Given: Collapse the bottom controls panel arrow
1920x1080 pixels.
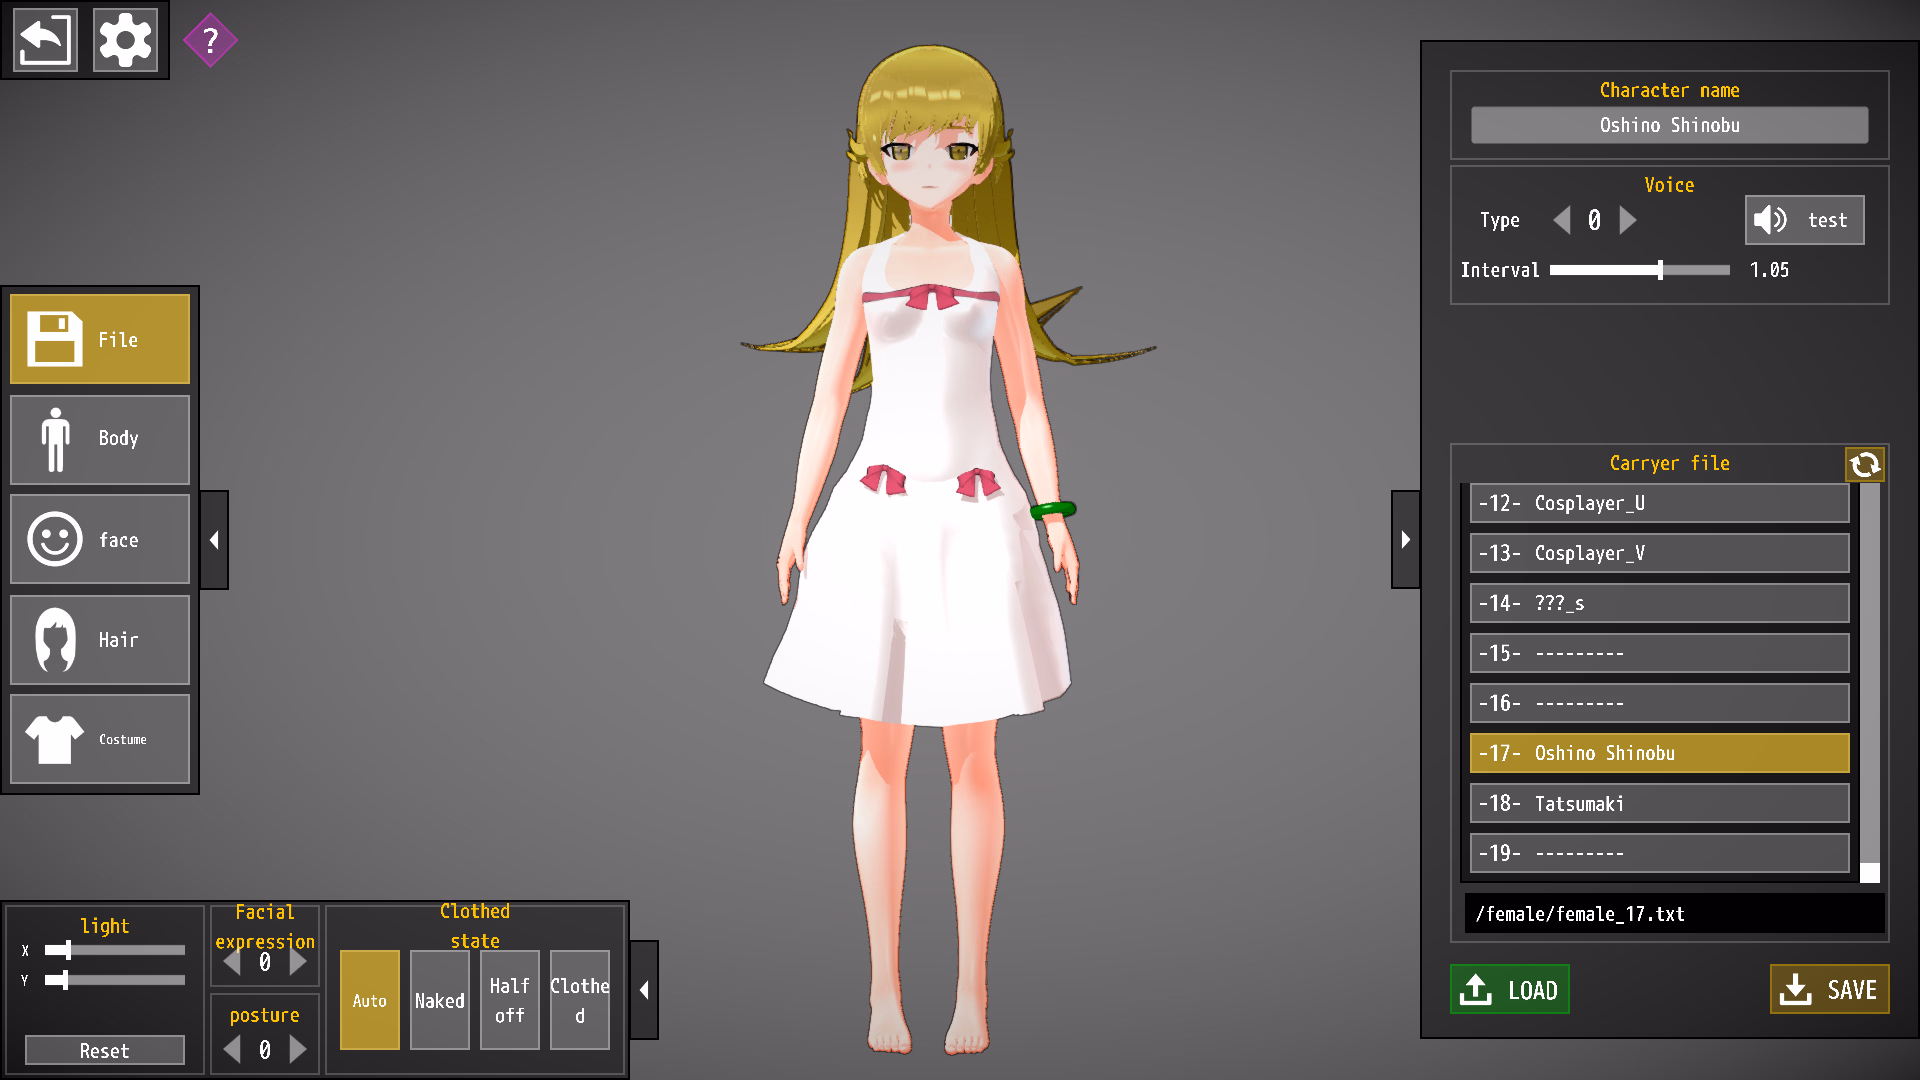Looking at the screenshot, I should click(644, 990).
